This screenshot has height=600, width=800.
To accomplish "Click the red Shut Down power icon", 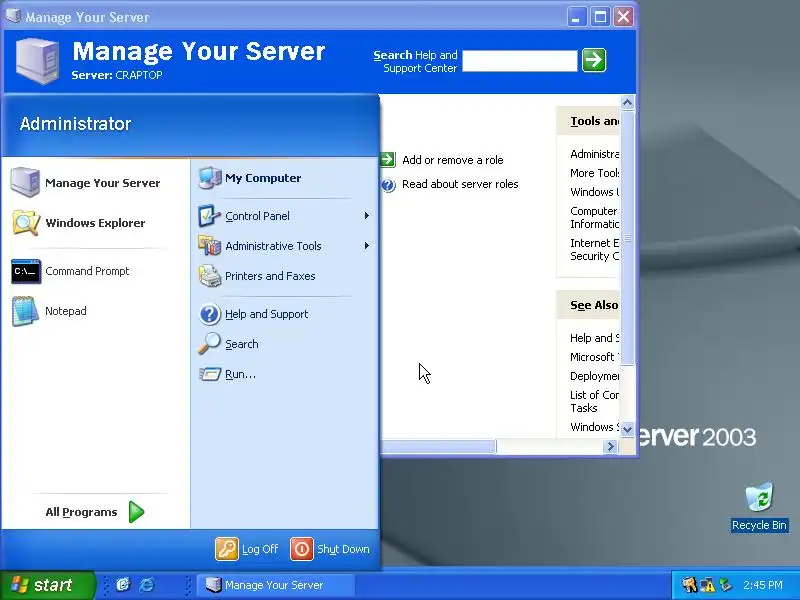I will coord(302,549).
